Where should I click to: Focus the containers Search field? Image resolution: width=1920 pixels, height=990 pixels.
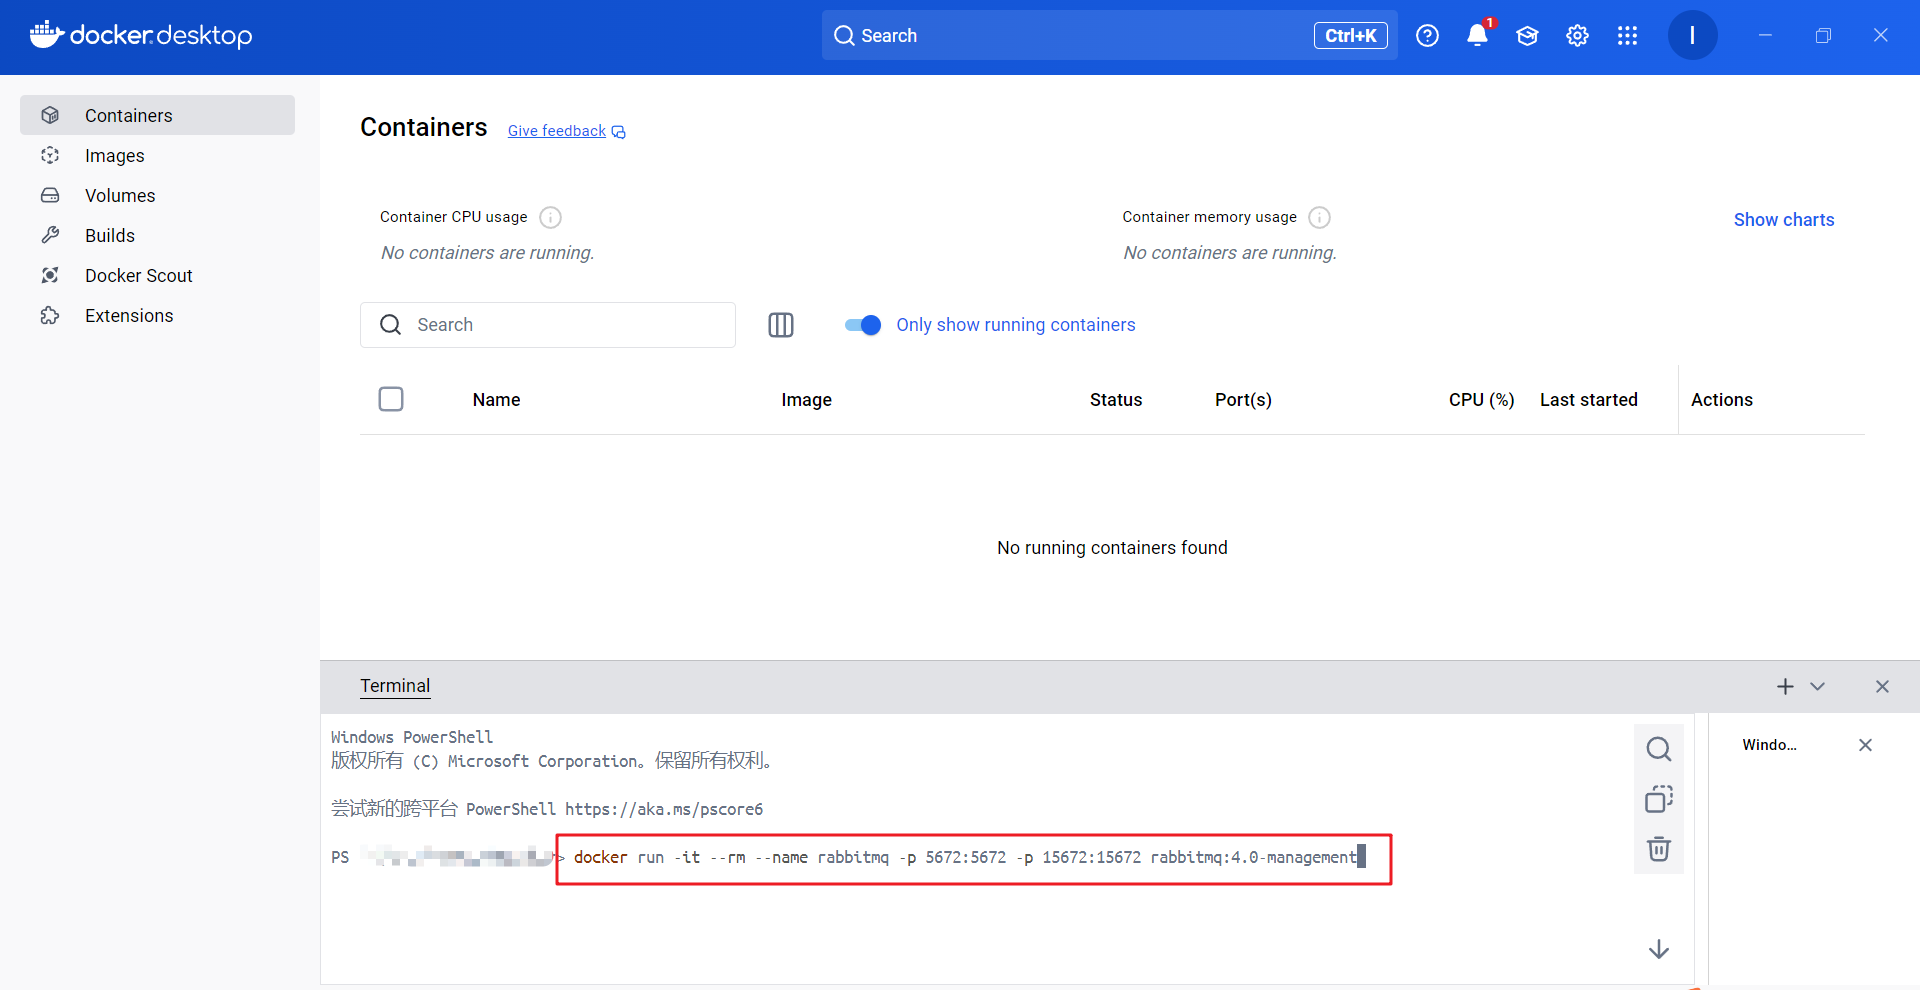(548, 325)
